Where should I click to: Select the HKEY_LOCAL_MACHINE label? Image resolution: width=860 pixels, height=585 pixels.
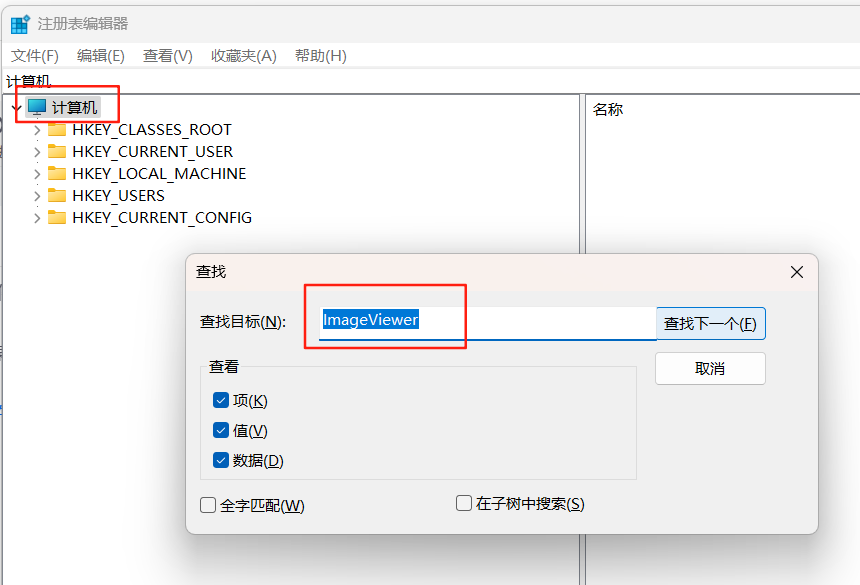click(x=159, y=174)
